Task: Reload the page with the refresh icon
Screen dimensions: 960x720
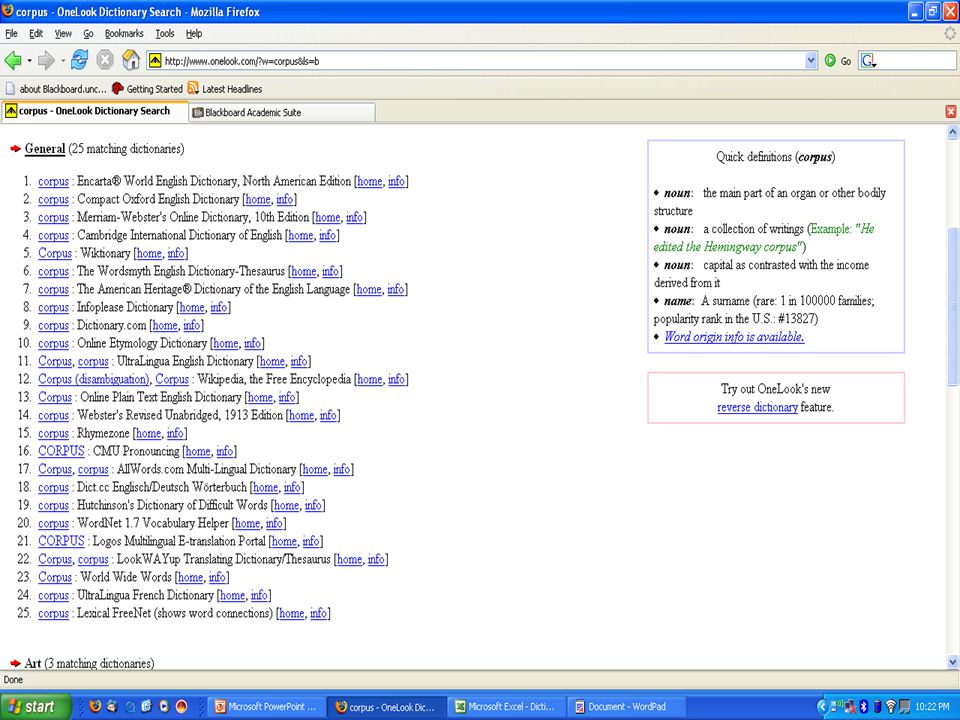Action: point(79,60)
